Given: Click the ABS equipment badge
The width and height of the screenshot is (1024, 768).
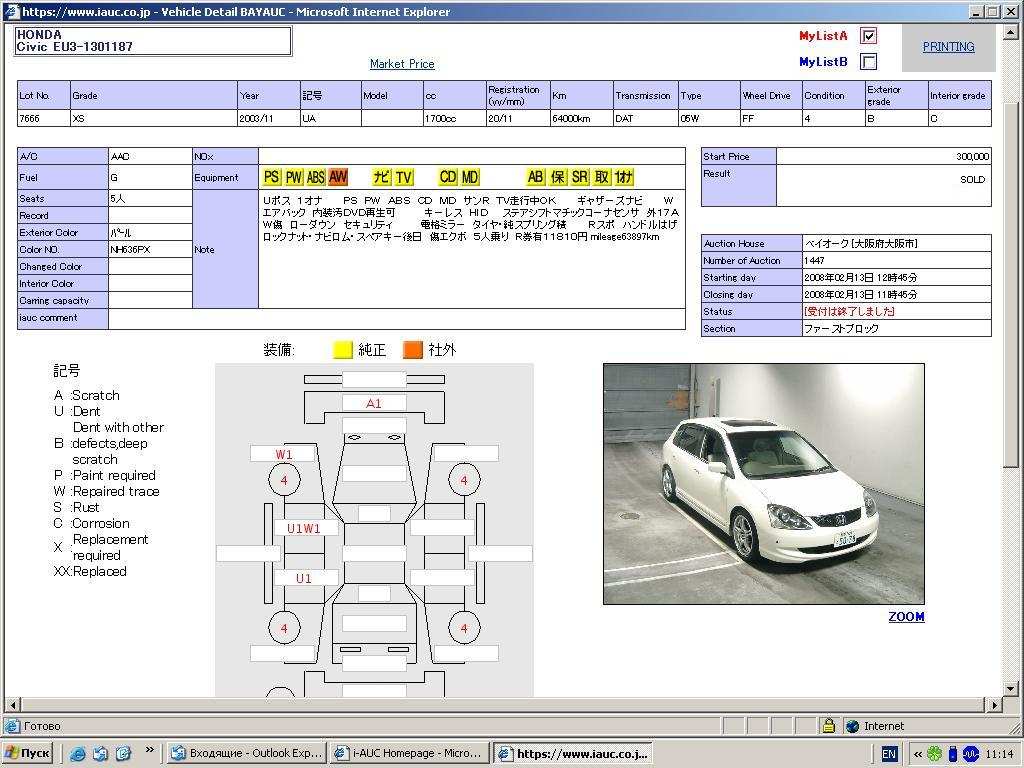Looking at the screenshot, I should (x=316, y=177).
